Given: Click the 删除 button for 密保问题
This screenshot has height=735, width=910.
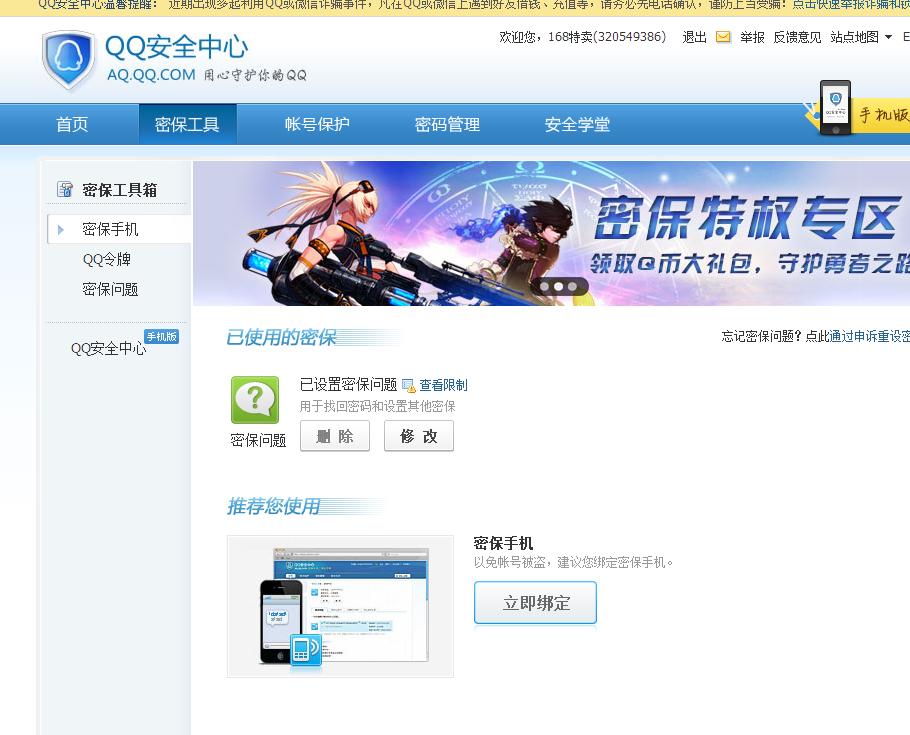Looking at the screenshot, I should (x=335, y=436).
